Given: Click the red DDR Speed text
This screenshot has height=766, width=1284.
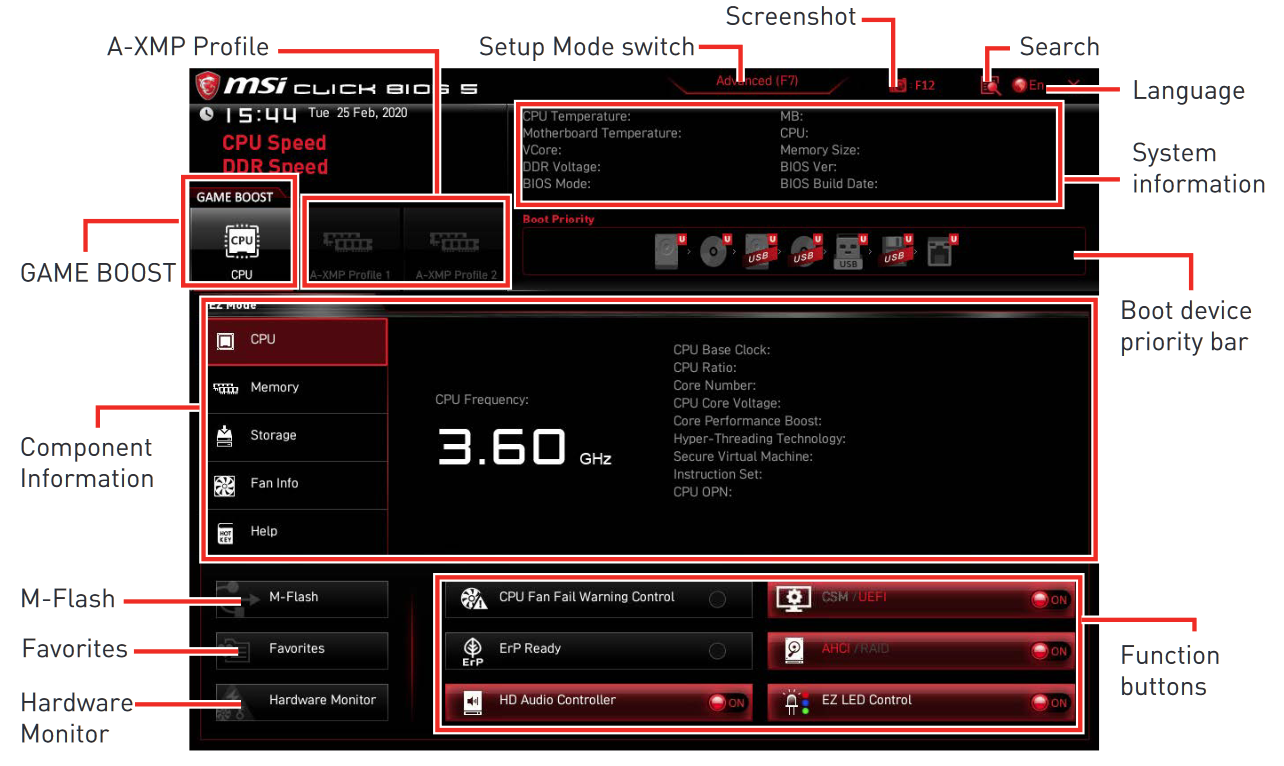Looking at the screenshot, I should (x=275, y=167).
